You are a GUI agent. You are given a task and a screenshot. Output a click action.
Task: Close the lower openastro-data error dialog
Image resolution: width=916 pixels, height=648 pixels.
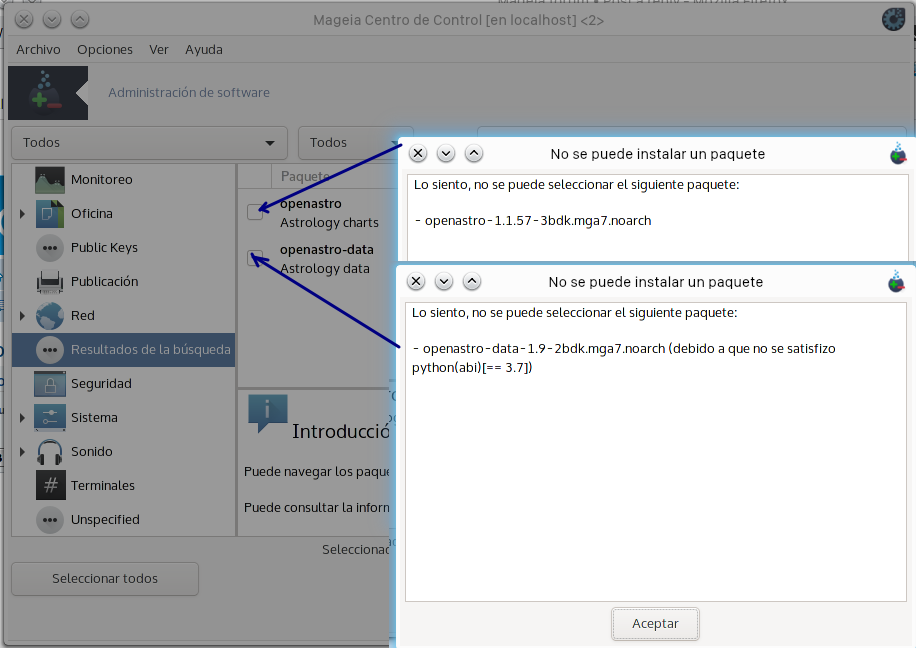click(x=416, y=282)
